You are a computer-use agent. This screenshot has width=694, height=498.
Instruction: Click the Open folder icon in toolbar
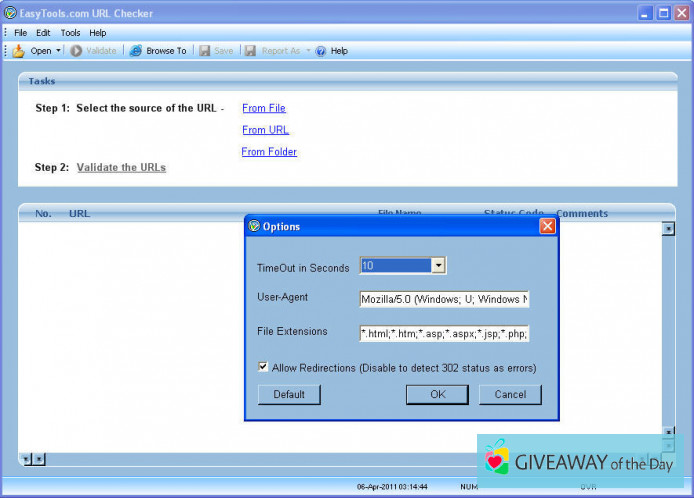[18, 51]
